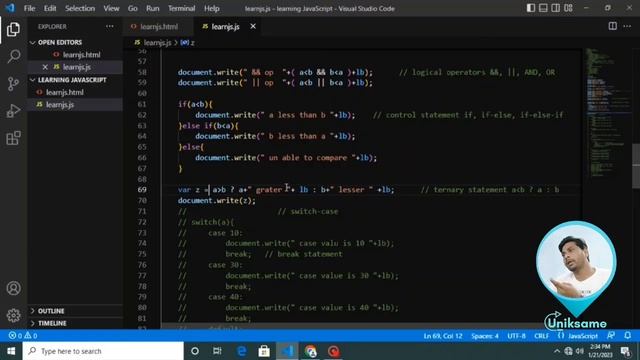This screenshot has height=360, width=640.
Task: Open Explorer Views and More Actions ellipsis
Action: coord(110,26)
